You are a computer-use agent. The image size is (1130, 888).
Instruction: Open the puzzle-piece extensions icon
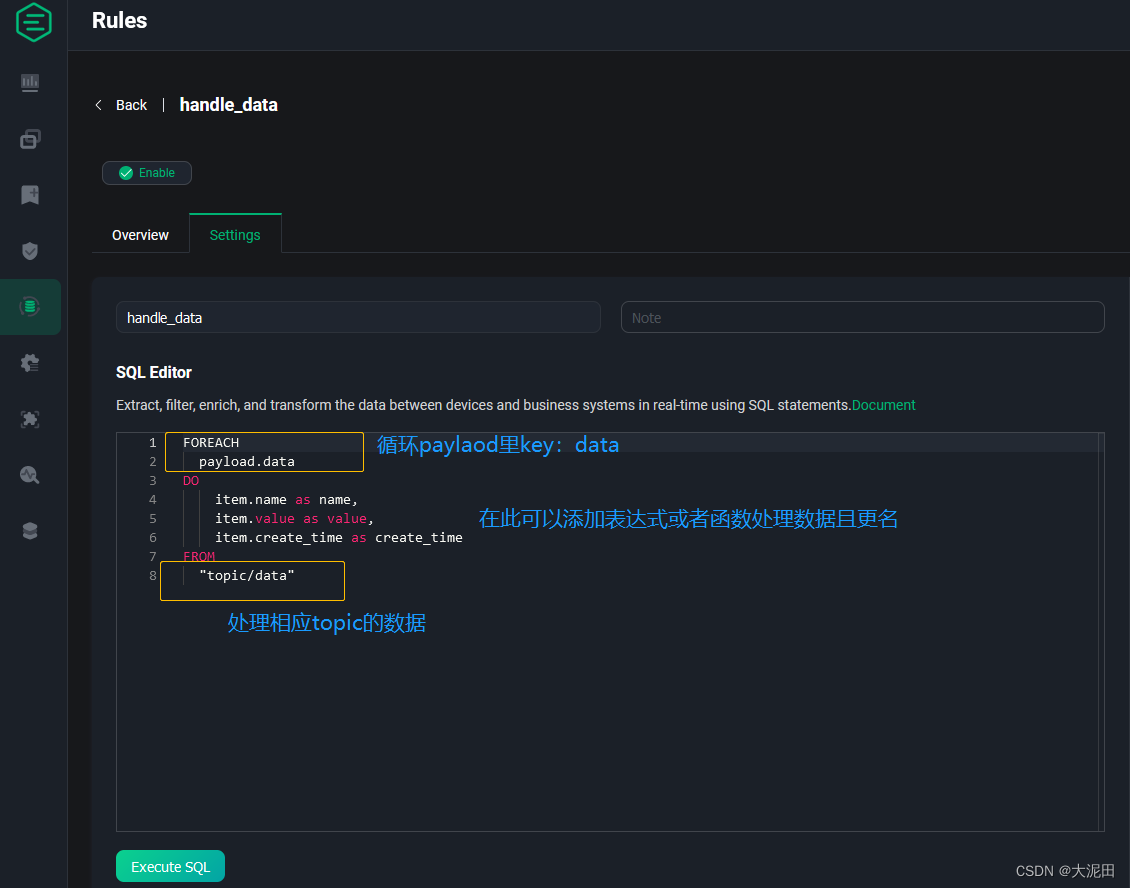click(30, 419)
